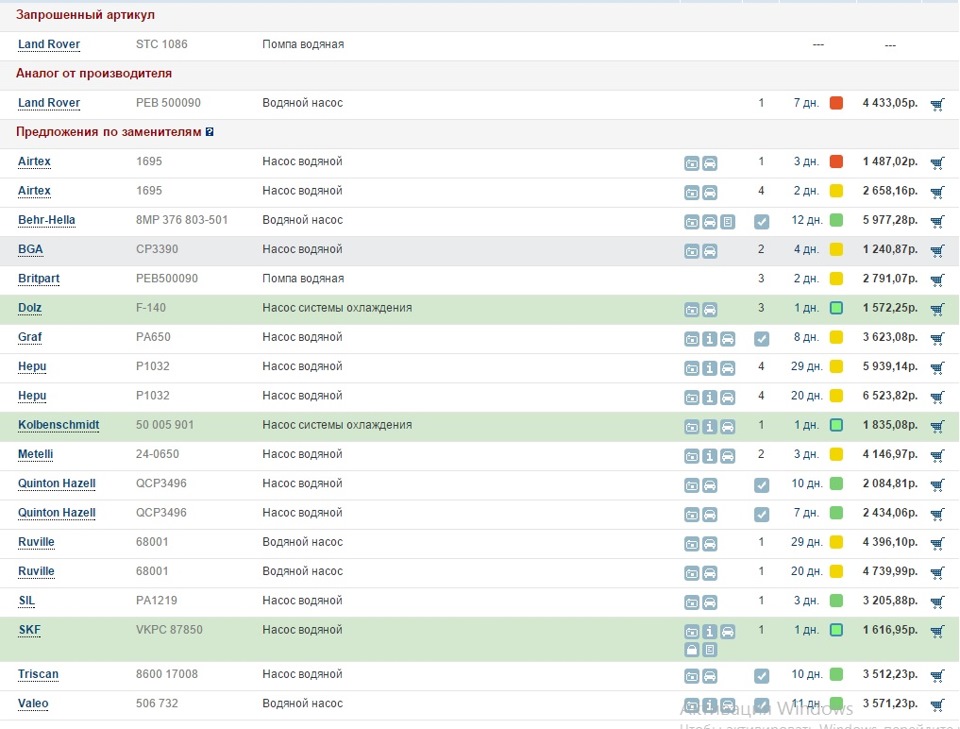Viewport: 960px width, 729px height.
Task: Add the Dolz F-140 pump to cart
Action: click(x=937, y=309)
